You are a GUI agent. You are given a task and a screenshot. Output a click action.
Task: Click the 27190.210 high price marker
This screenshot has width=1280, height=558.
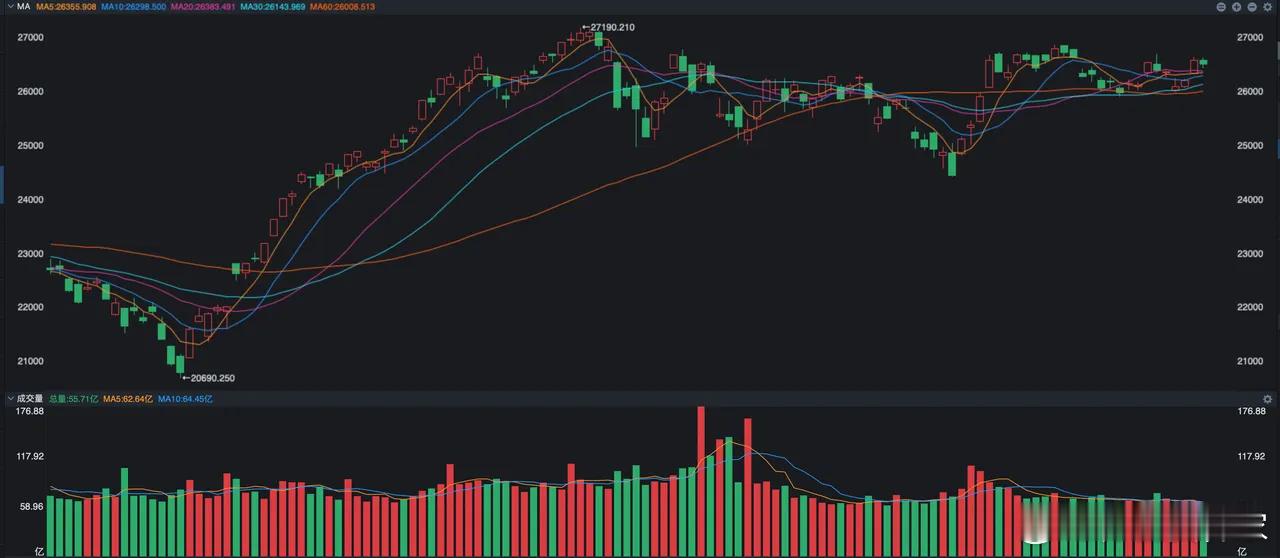(x=609, y=27)
